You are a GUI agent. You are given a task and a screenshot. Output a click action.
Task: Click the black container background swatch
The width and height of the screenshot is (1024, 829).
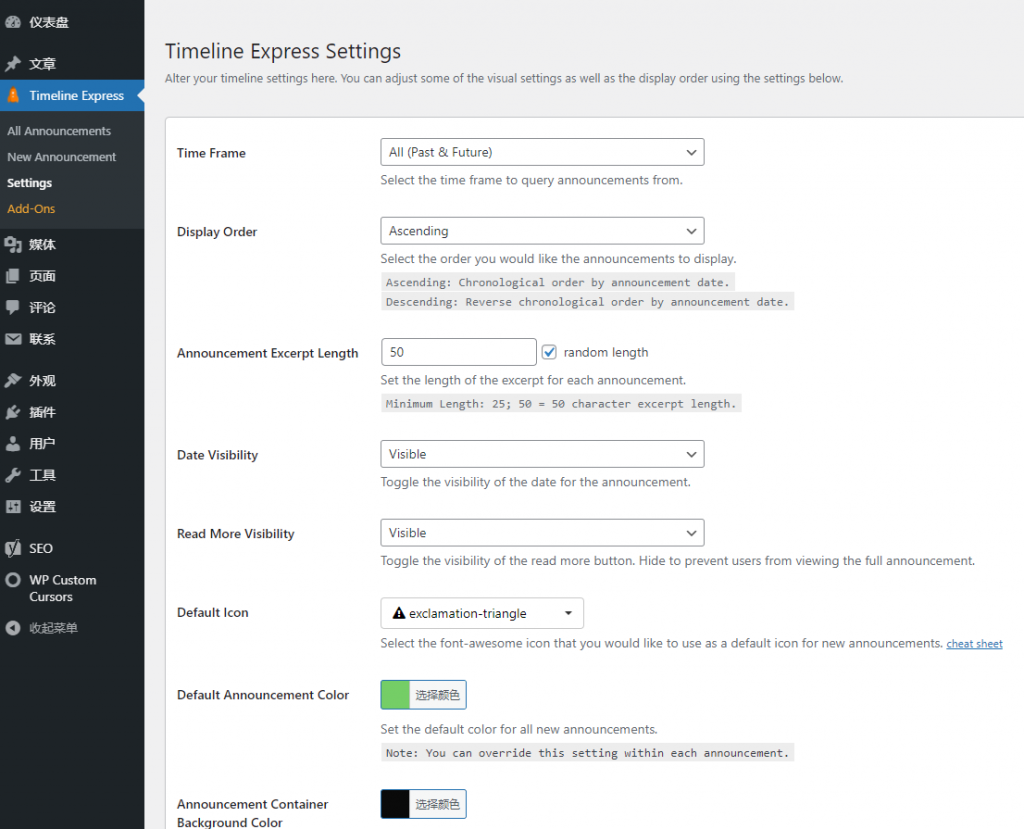click(x=395, y=804)
